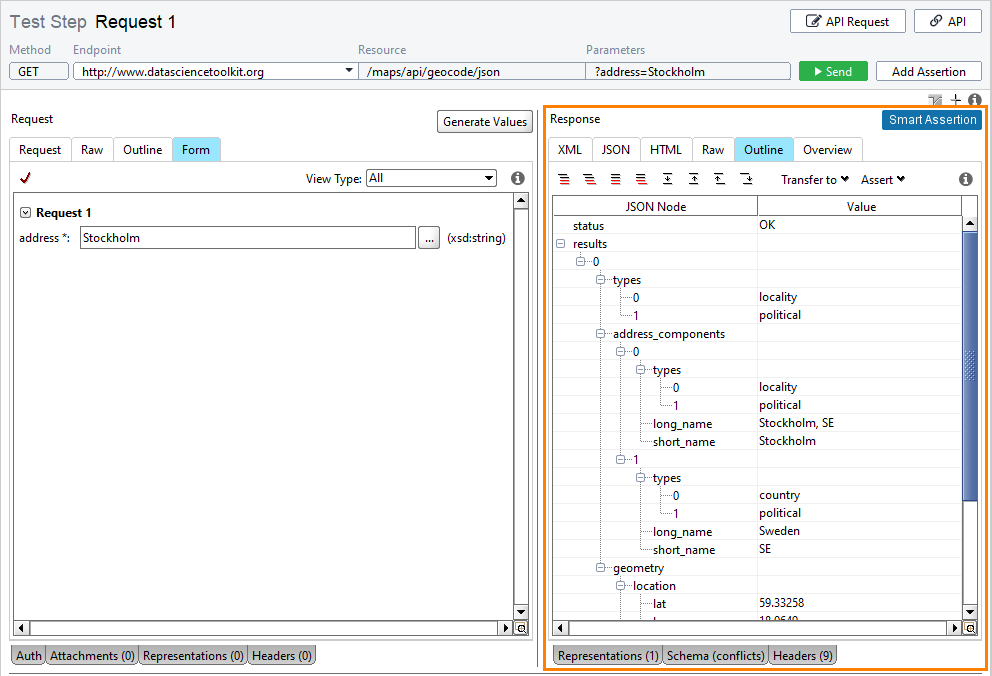Click the value 'Sweden'
Viewport: 992px width, 676px height.
pos(779,531)
